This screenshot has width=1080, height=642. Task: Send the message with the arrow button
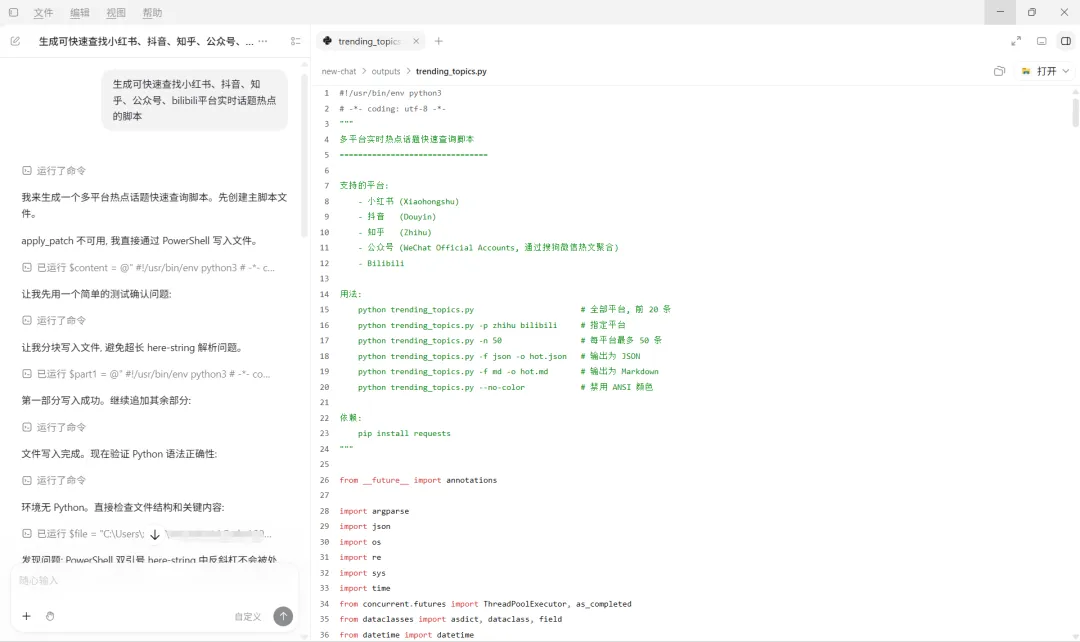point(283,617)
